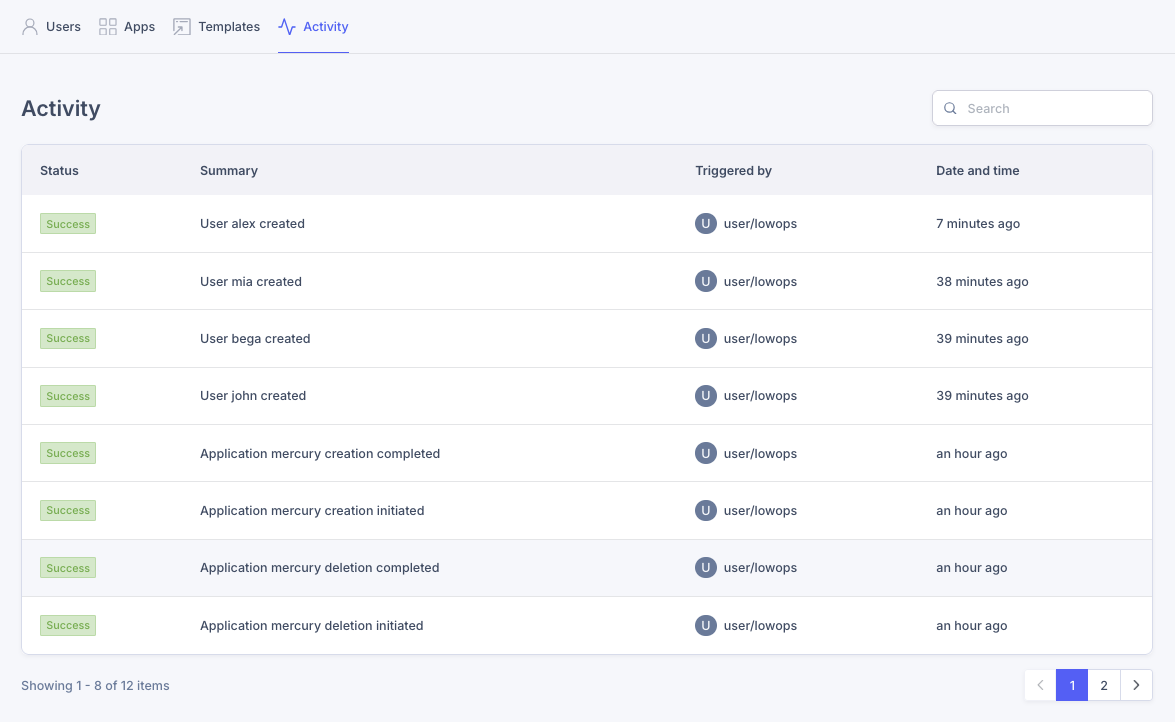This screenshot has height=722, width=1175.
Task: Click user/lowops in User john created row
Action: 760,396
